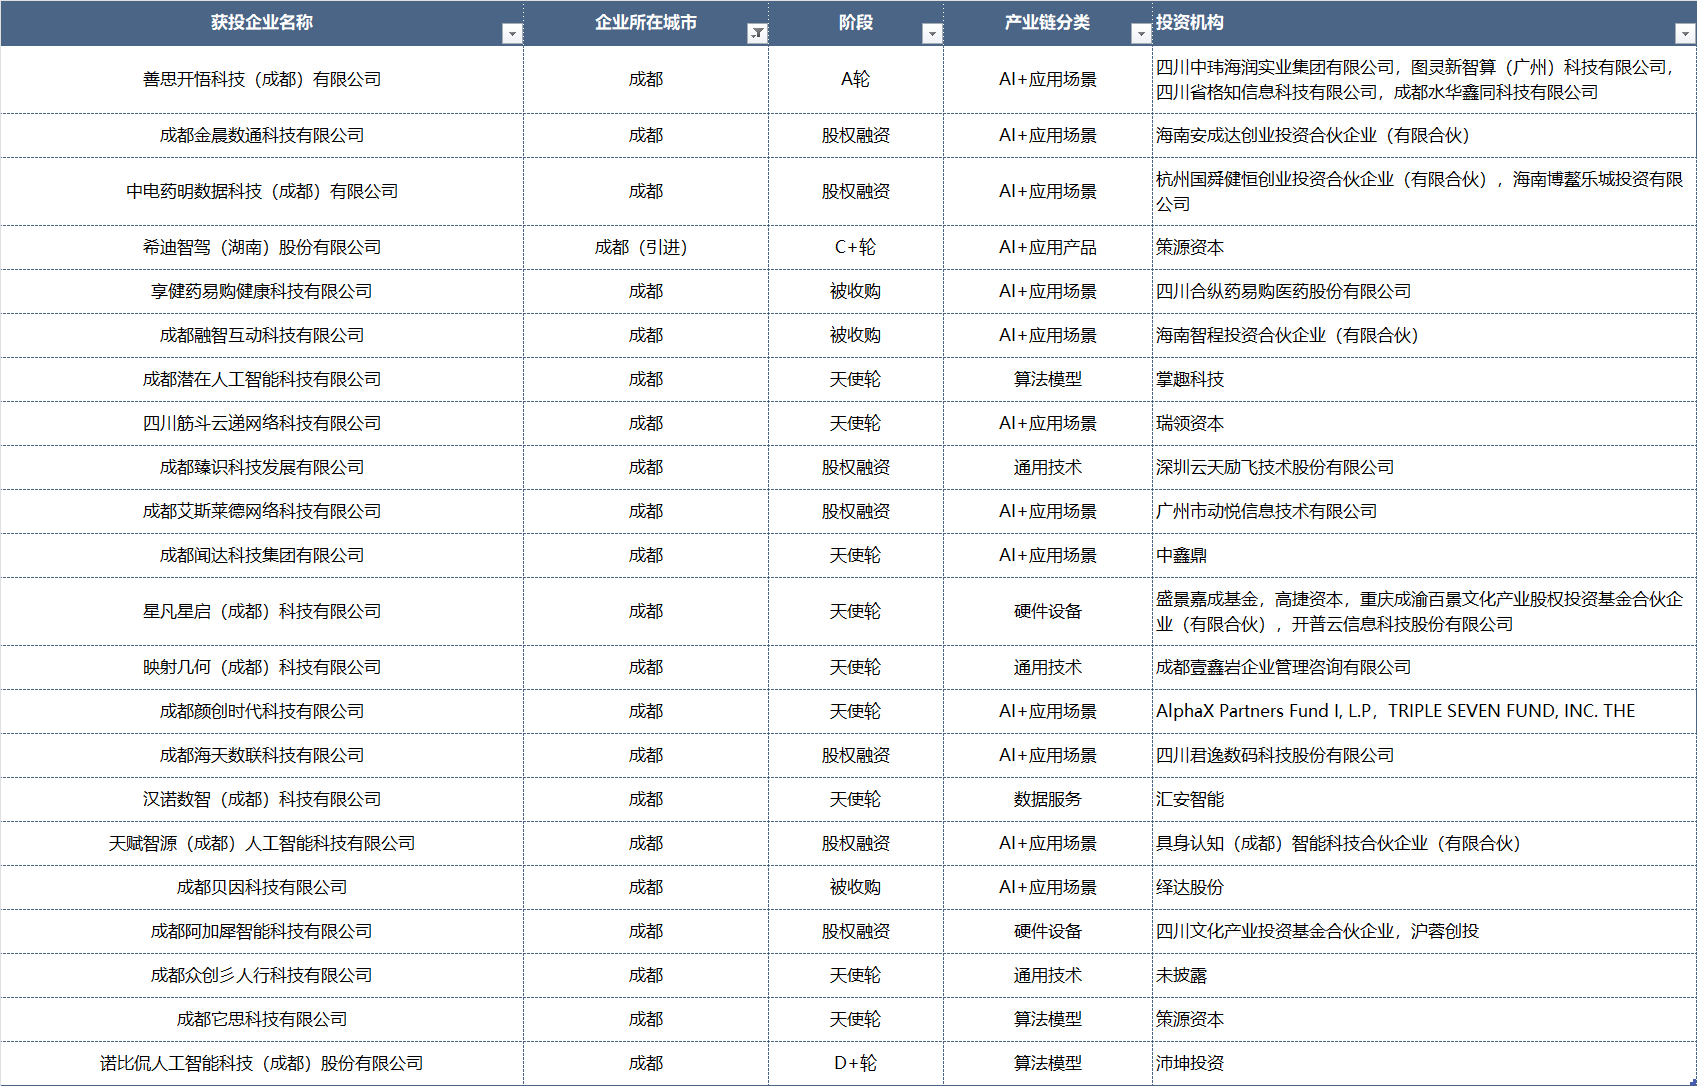
Task: Click the 数据服务 category cell
Action: (1047, 799)
